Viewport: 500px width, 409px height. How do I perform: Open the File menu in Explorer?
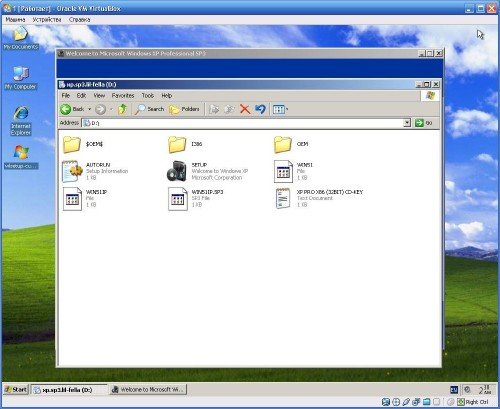(x=66, y=95)
